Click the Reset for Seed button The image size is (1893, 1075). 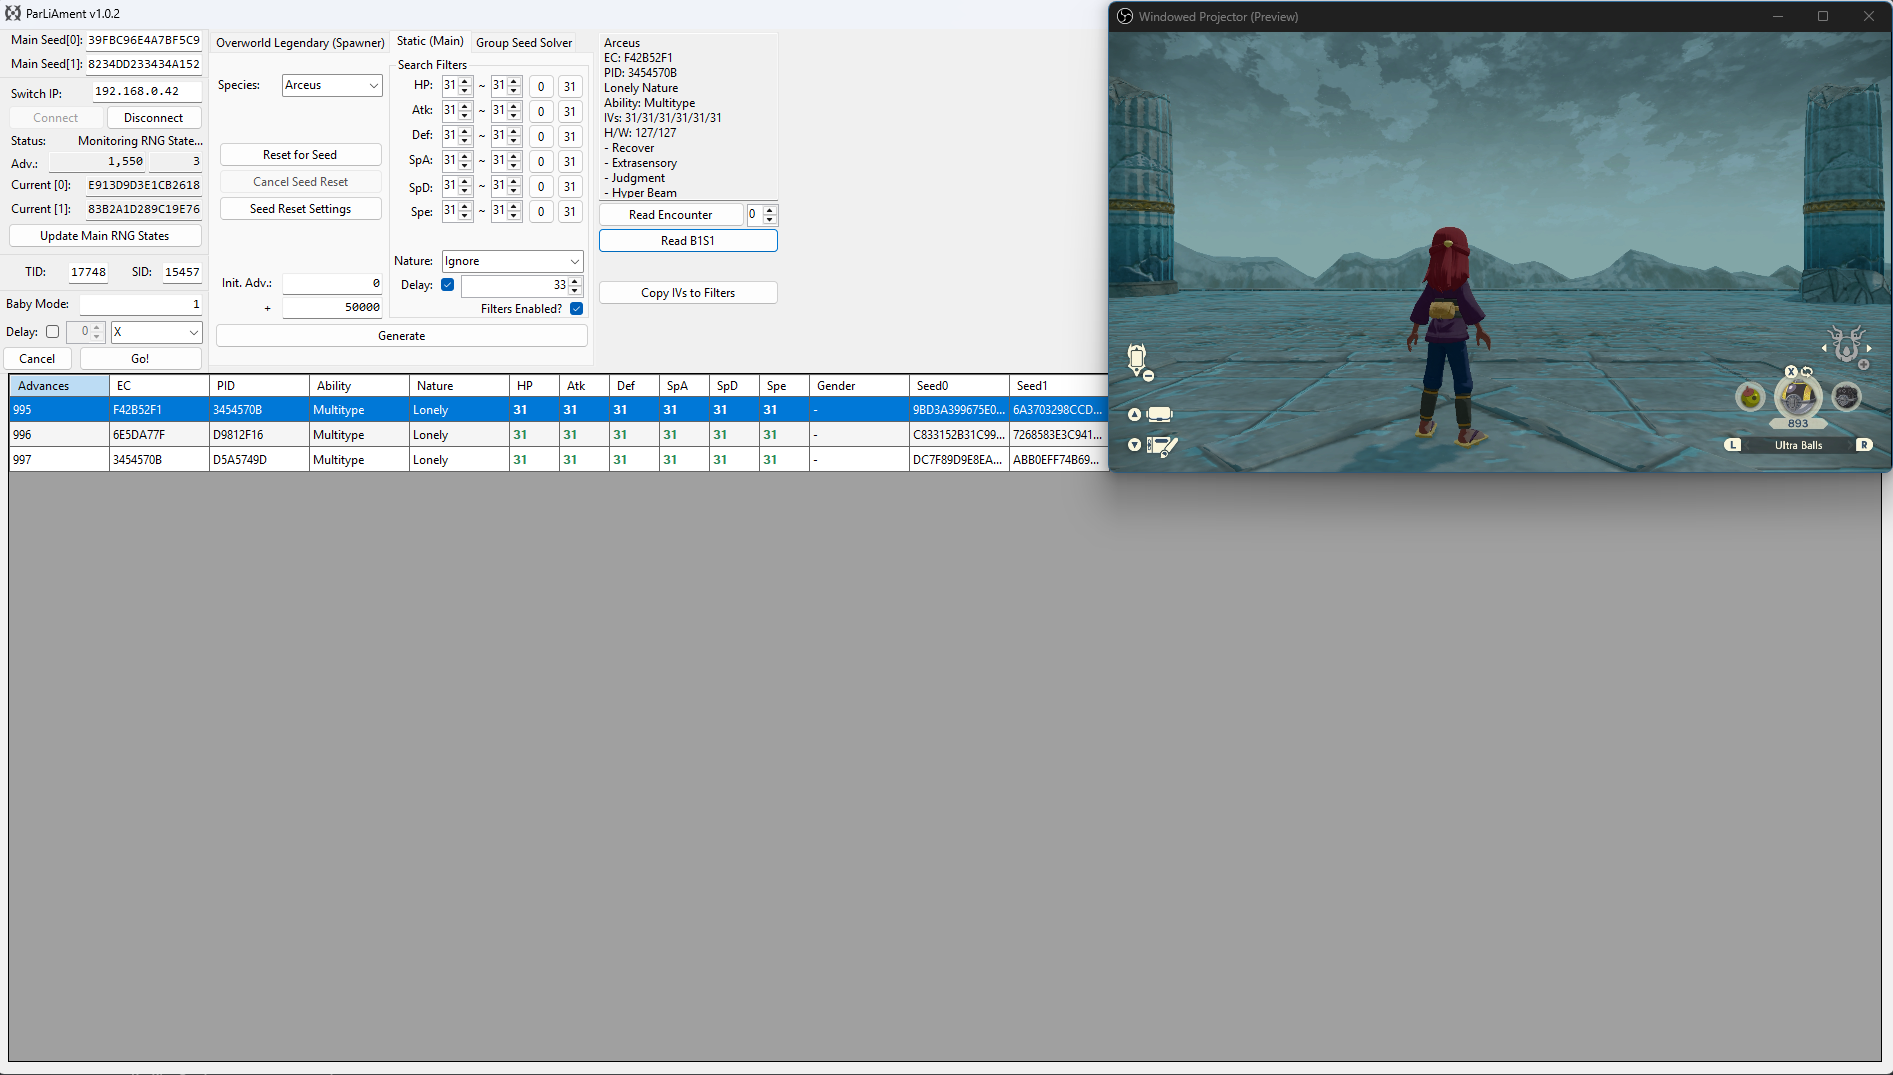(300, 155)
